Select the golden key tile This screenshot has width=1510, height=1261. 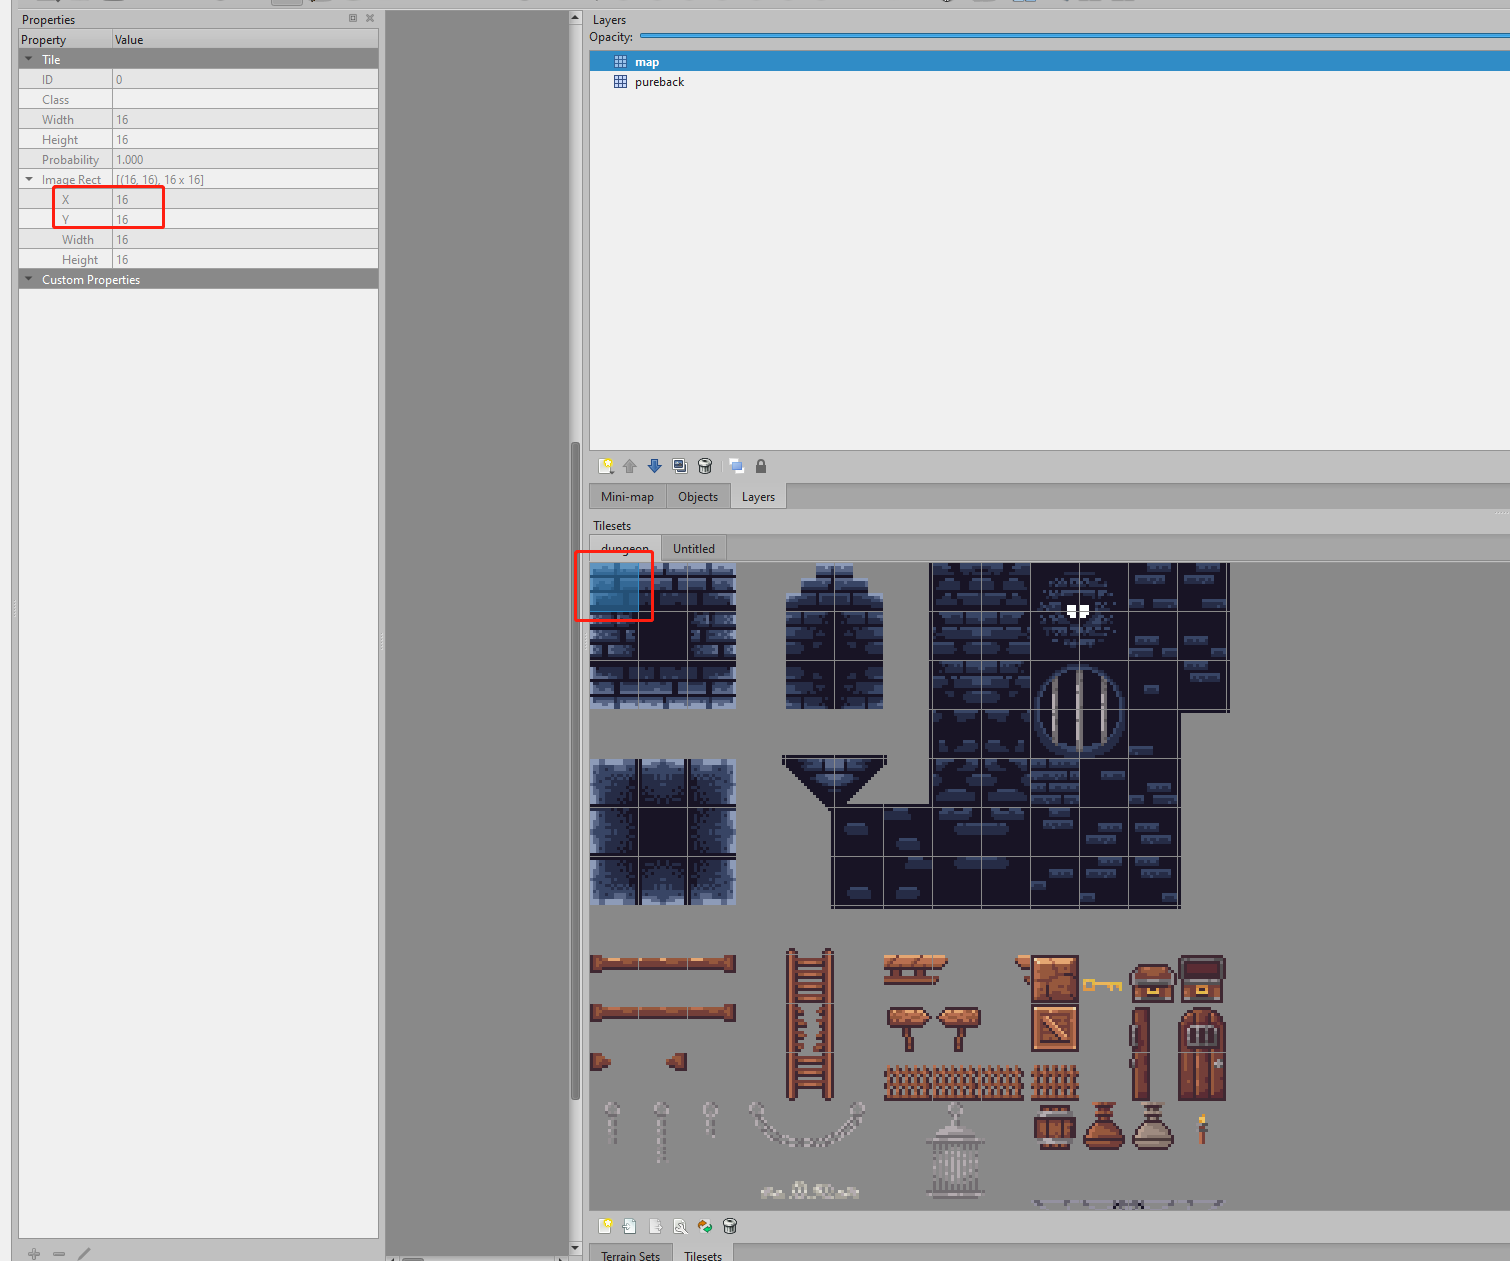(x=1103, y=985)
